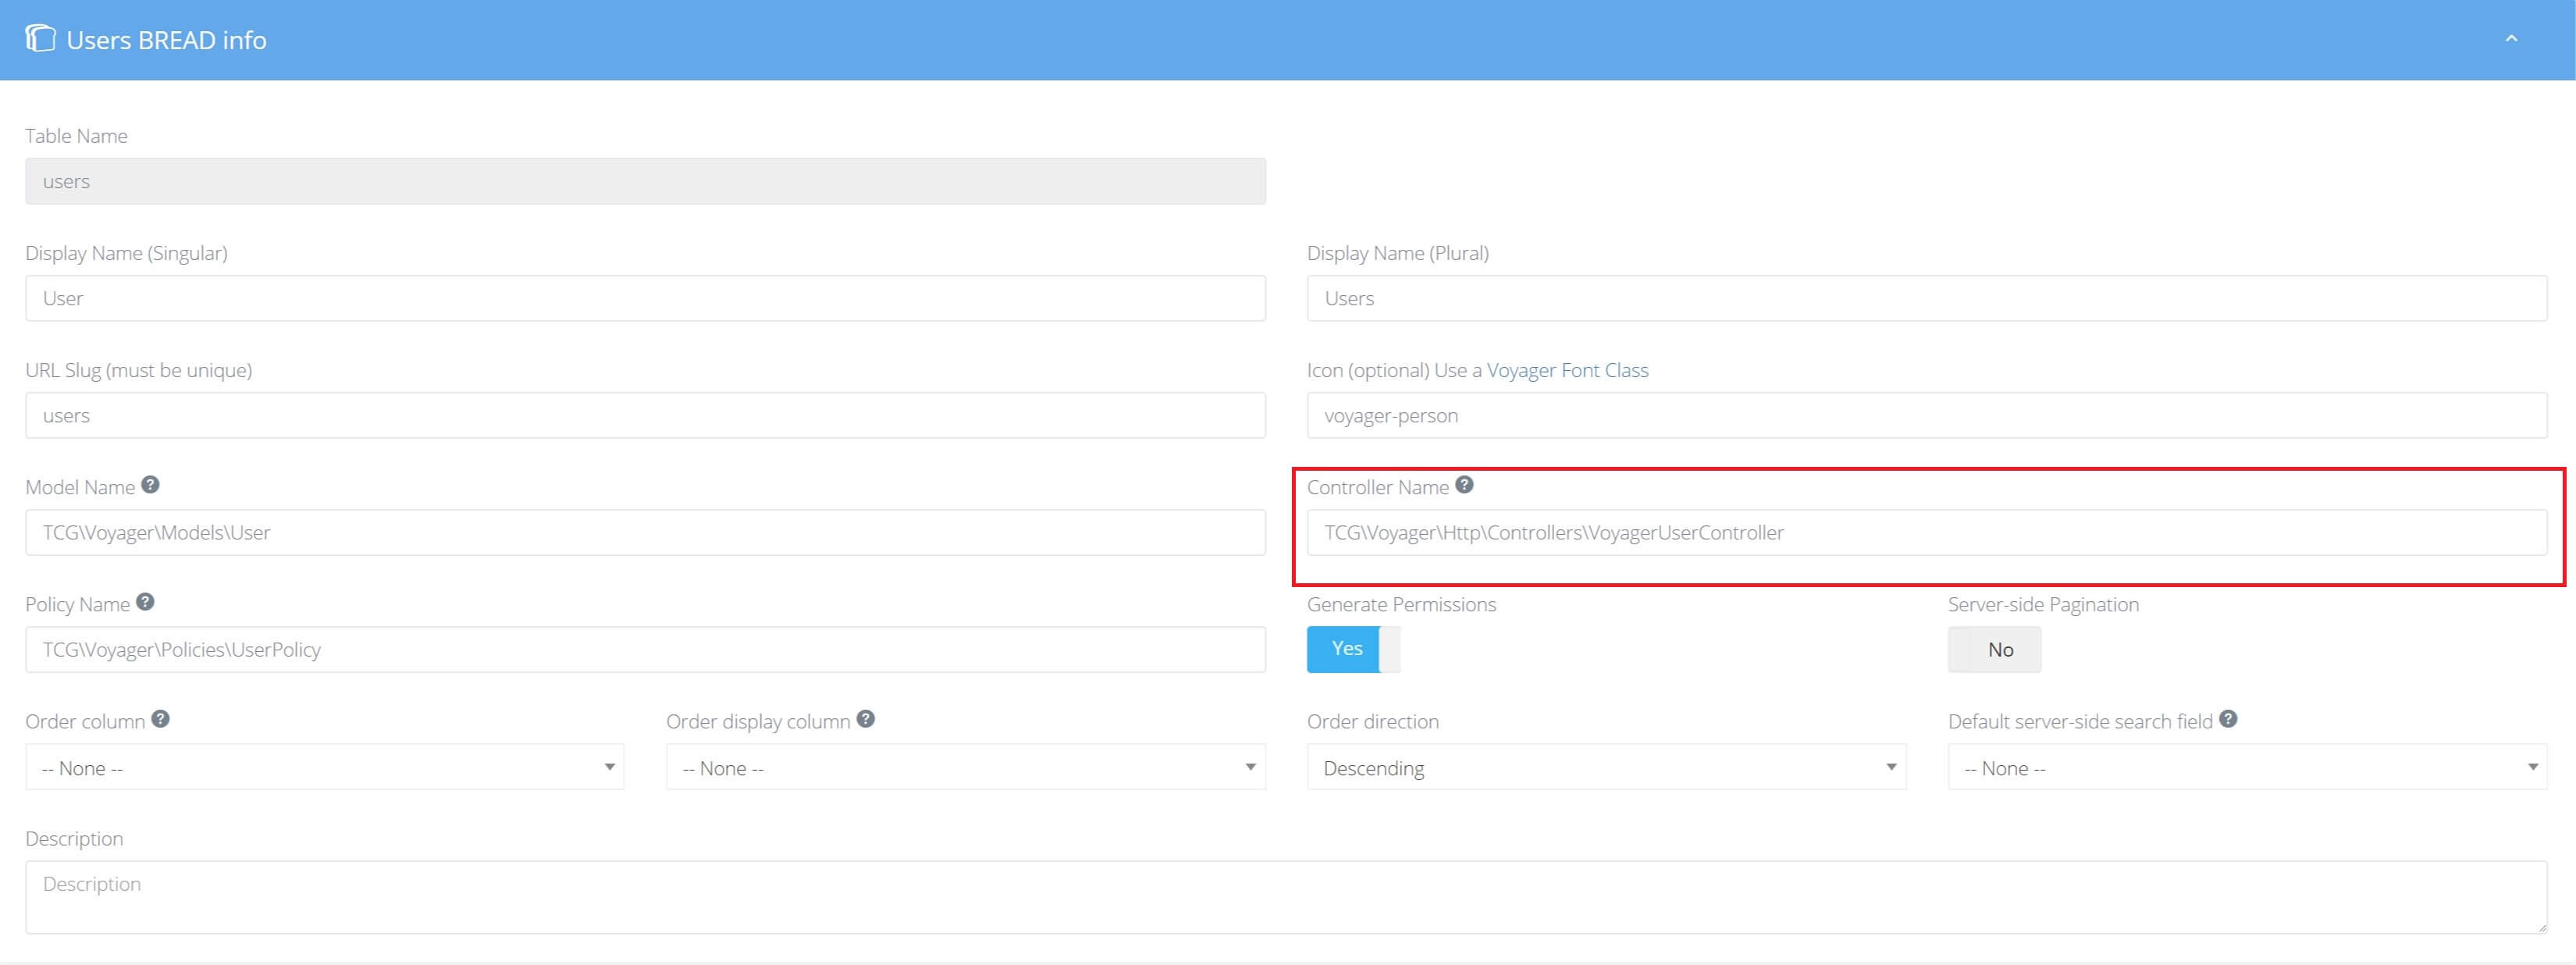Viewport: 2576px width, 965px height.
Task: Open the Order column dropdown
Action: (325, 767)
